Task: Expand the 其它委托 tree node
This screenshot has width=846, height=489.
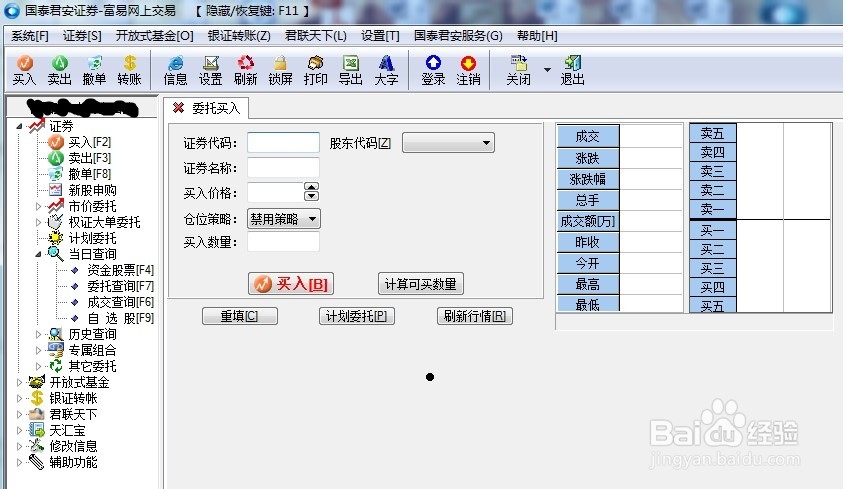Action: click(x=38, y=366)
